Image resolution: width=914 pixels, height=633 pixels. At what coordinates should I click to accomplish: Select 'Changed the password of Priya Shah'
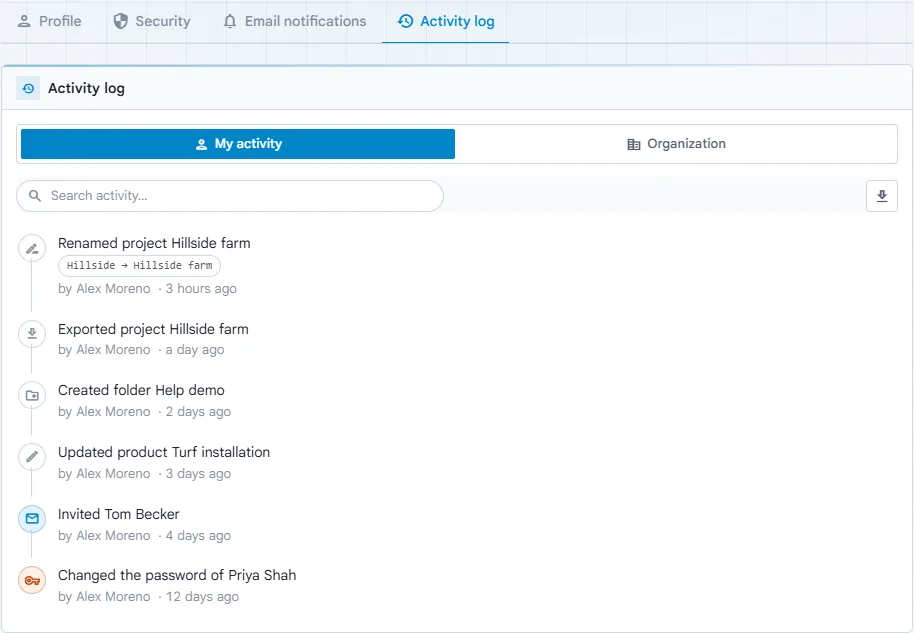(177, 575)
